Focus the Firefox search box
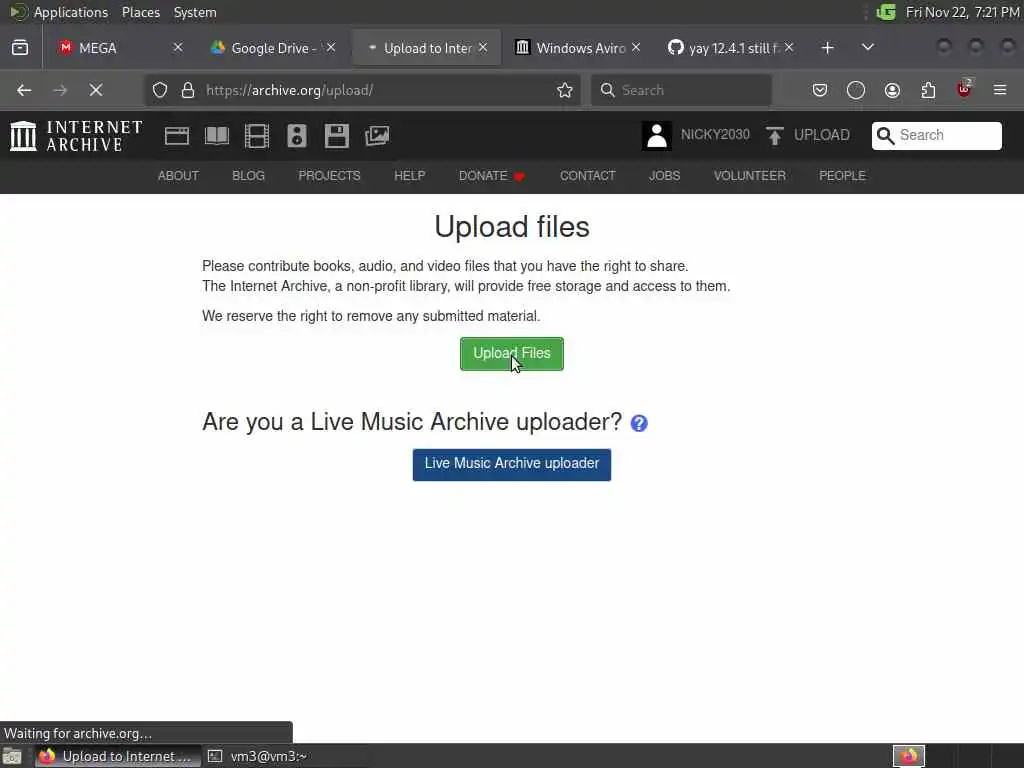The image size is (1024, 768). [681, 90]
